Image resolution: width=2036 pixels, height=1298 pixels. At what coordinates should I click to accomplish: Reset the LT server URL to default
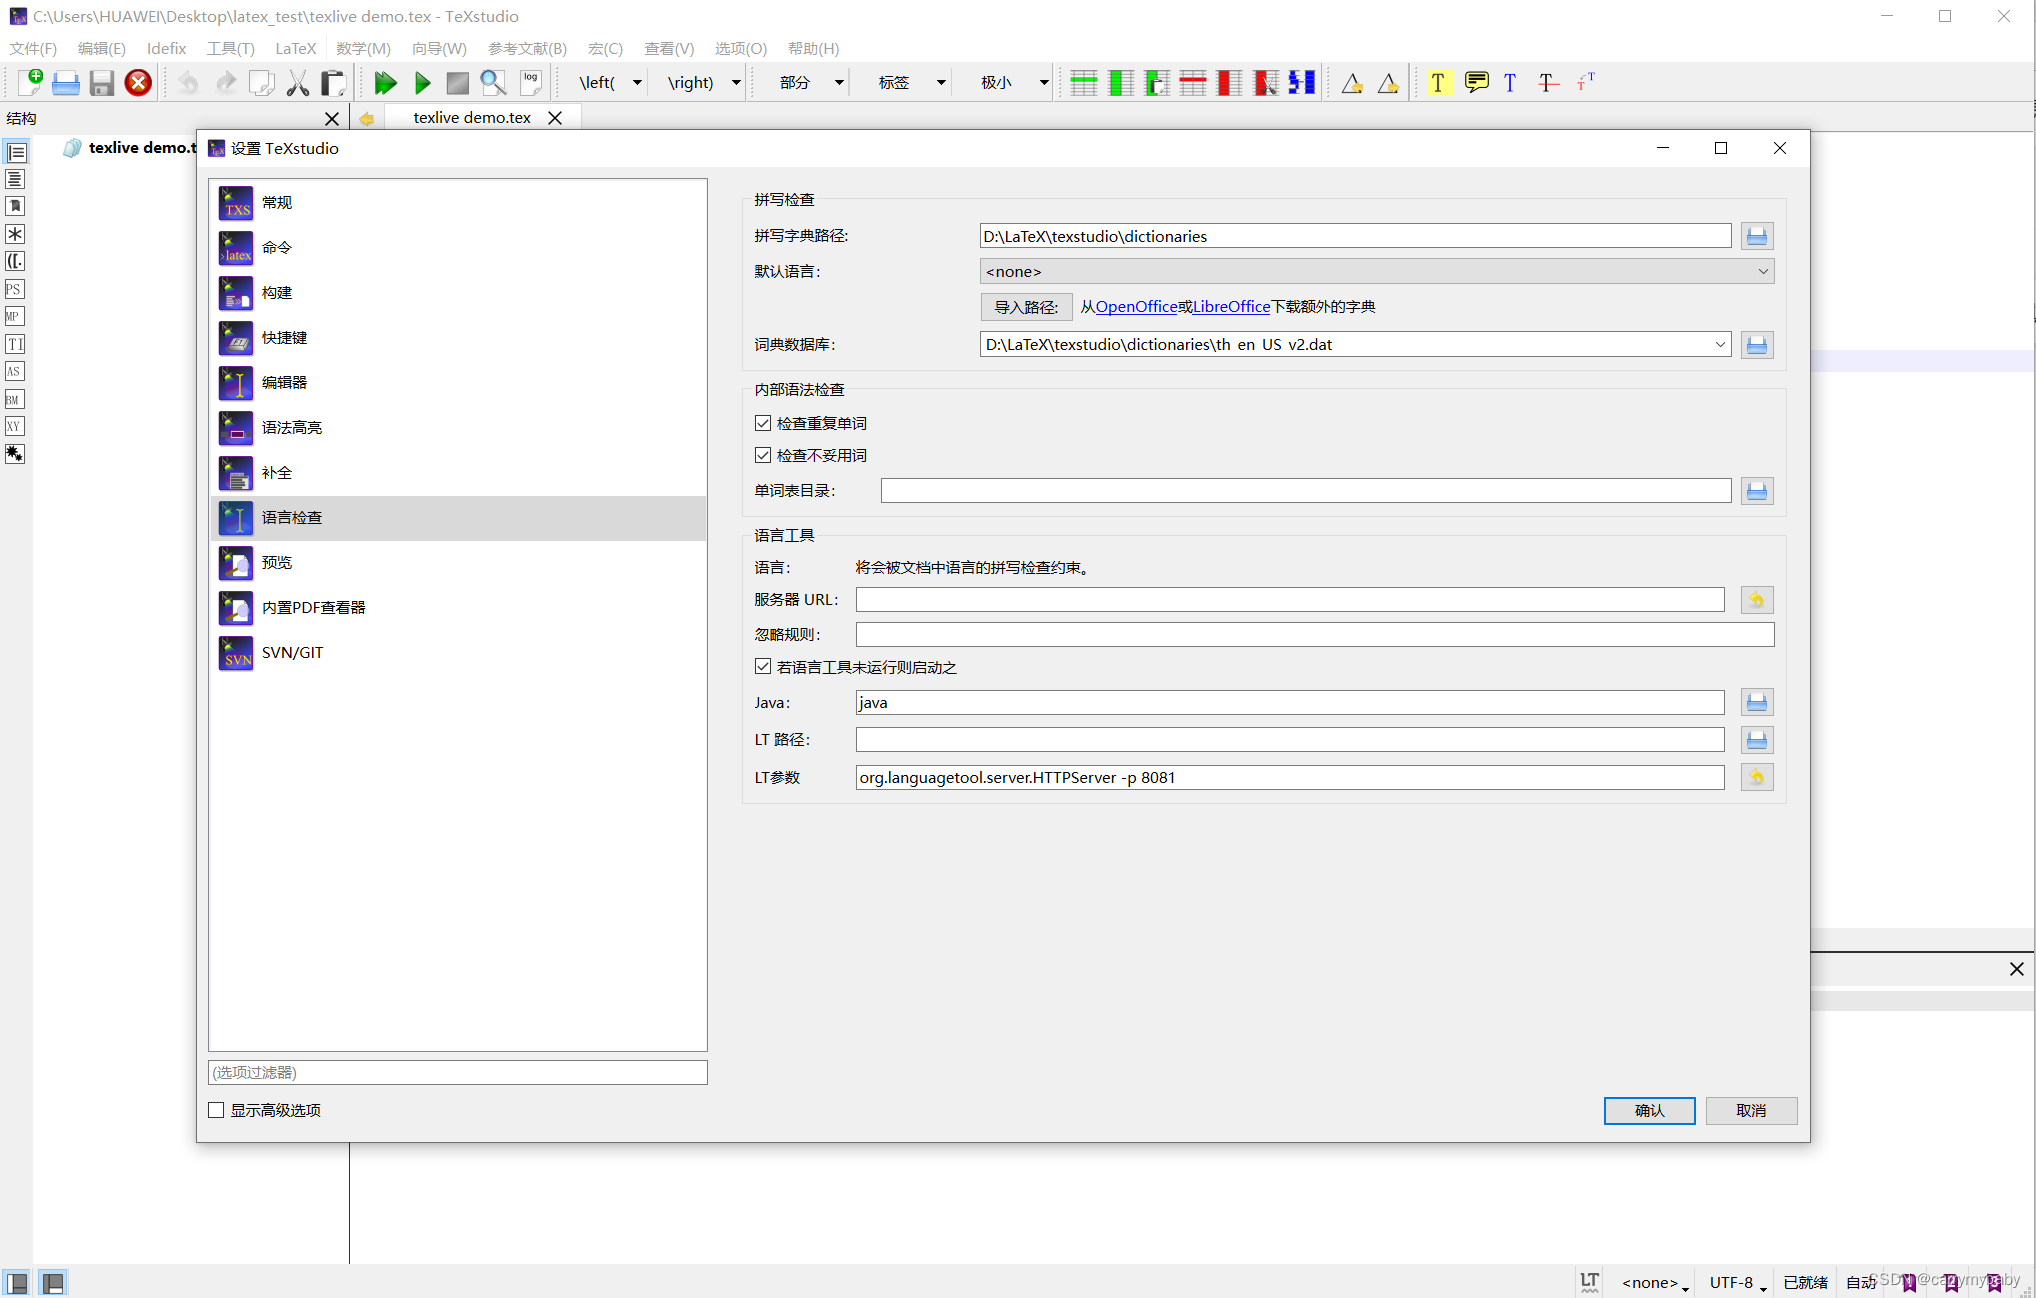tap(1756, 600)
